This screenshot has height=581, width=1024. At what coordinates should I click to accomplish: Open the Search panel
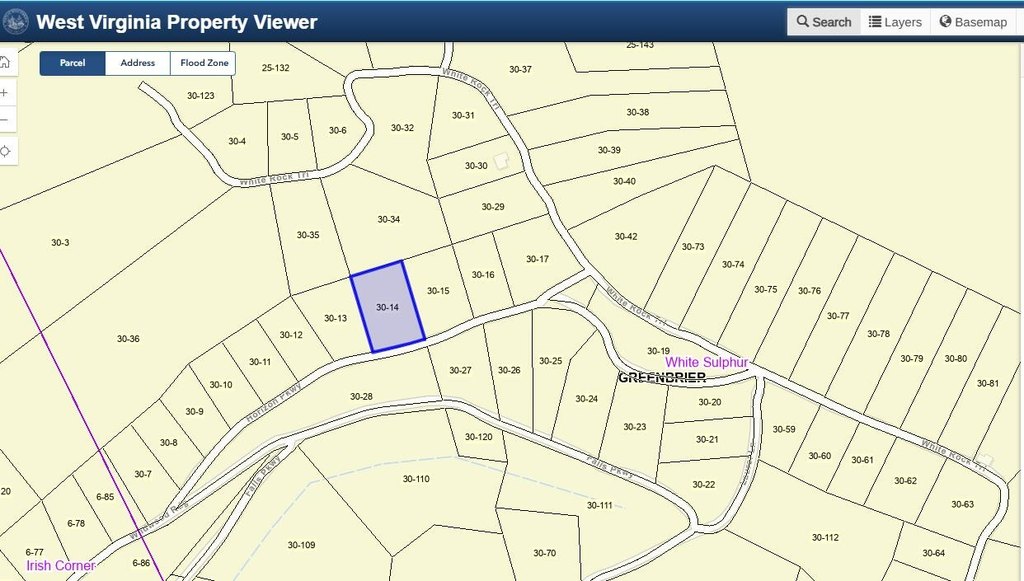tap(824, 22)
